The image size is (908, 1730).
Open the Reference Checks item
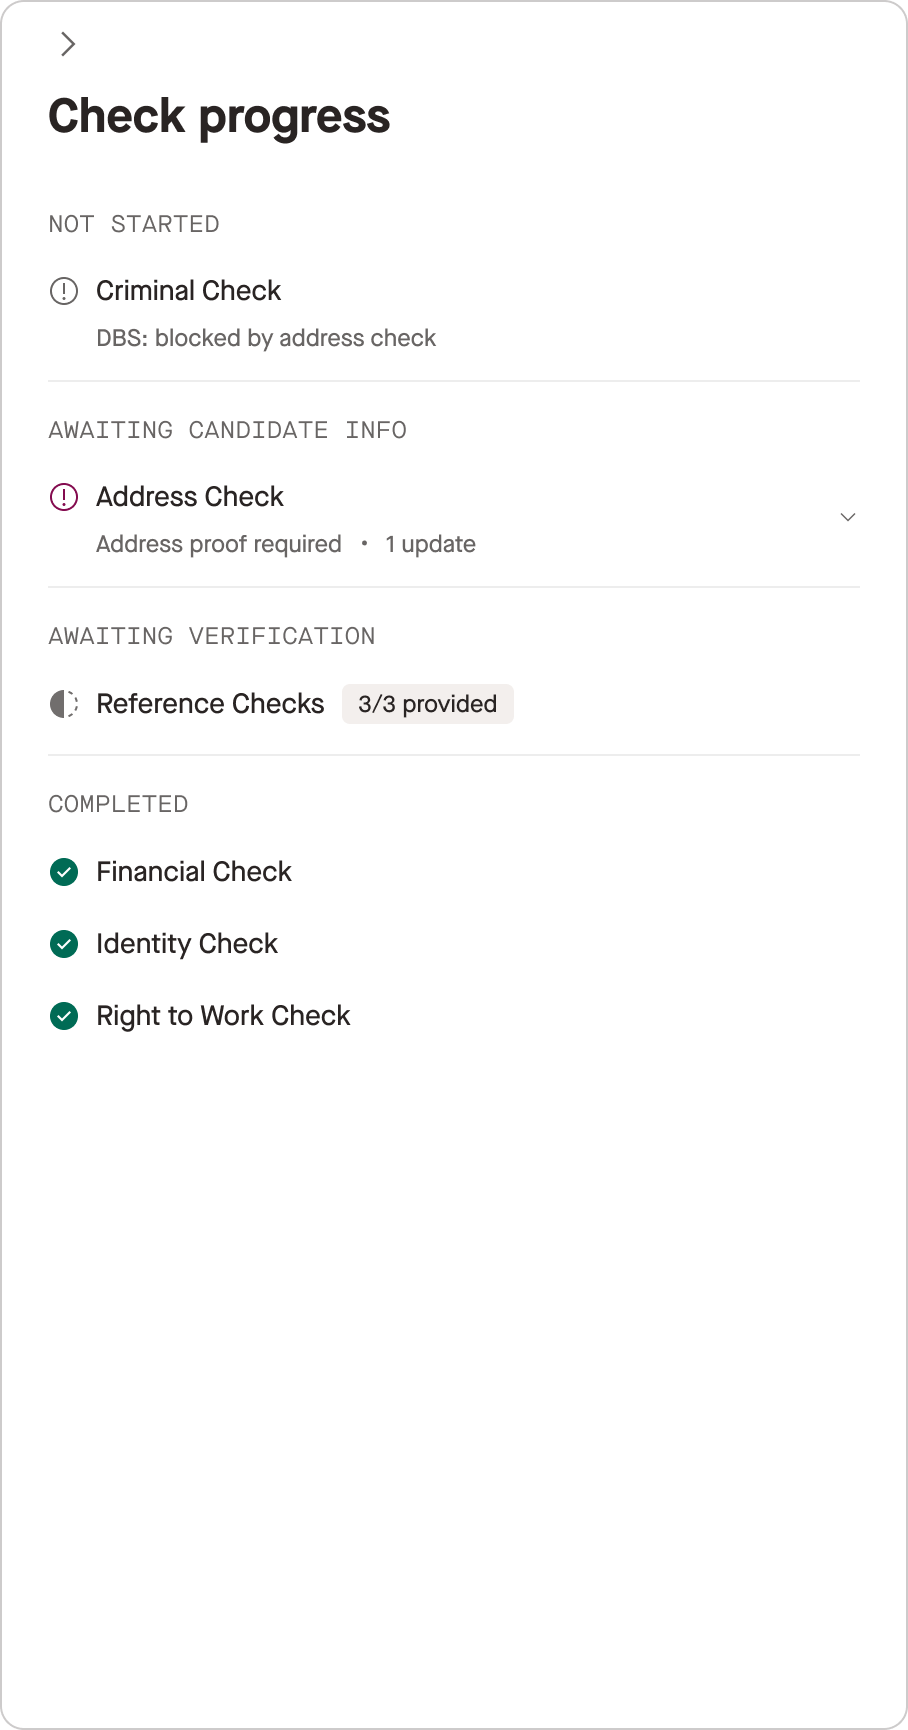click(x=210, y=704)
